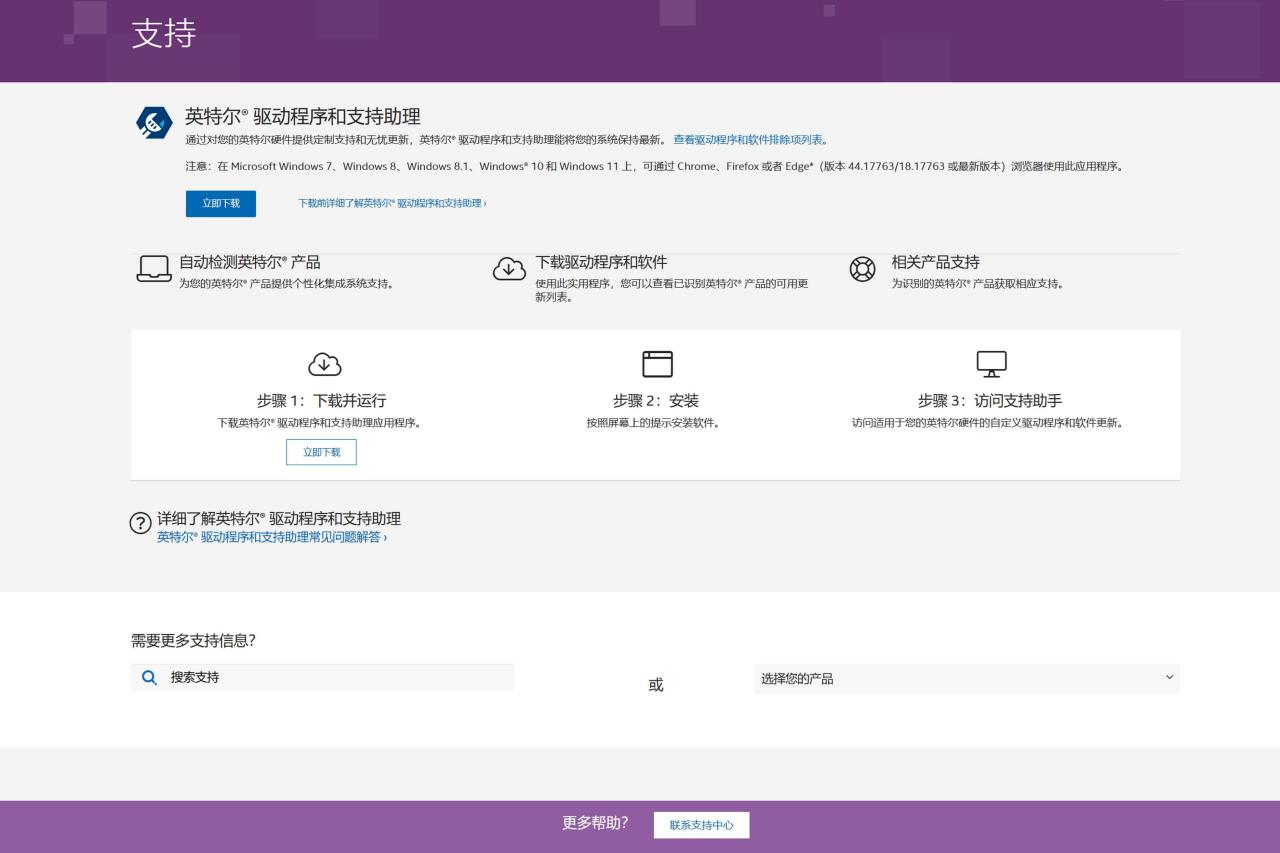Viewport: 1280px width, 853px height.
Task: Click the outlined 立即下载 button under step 1
Action: point(321,452)
